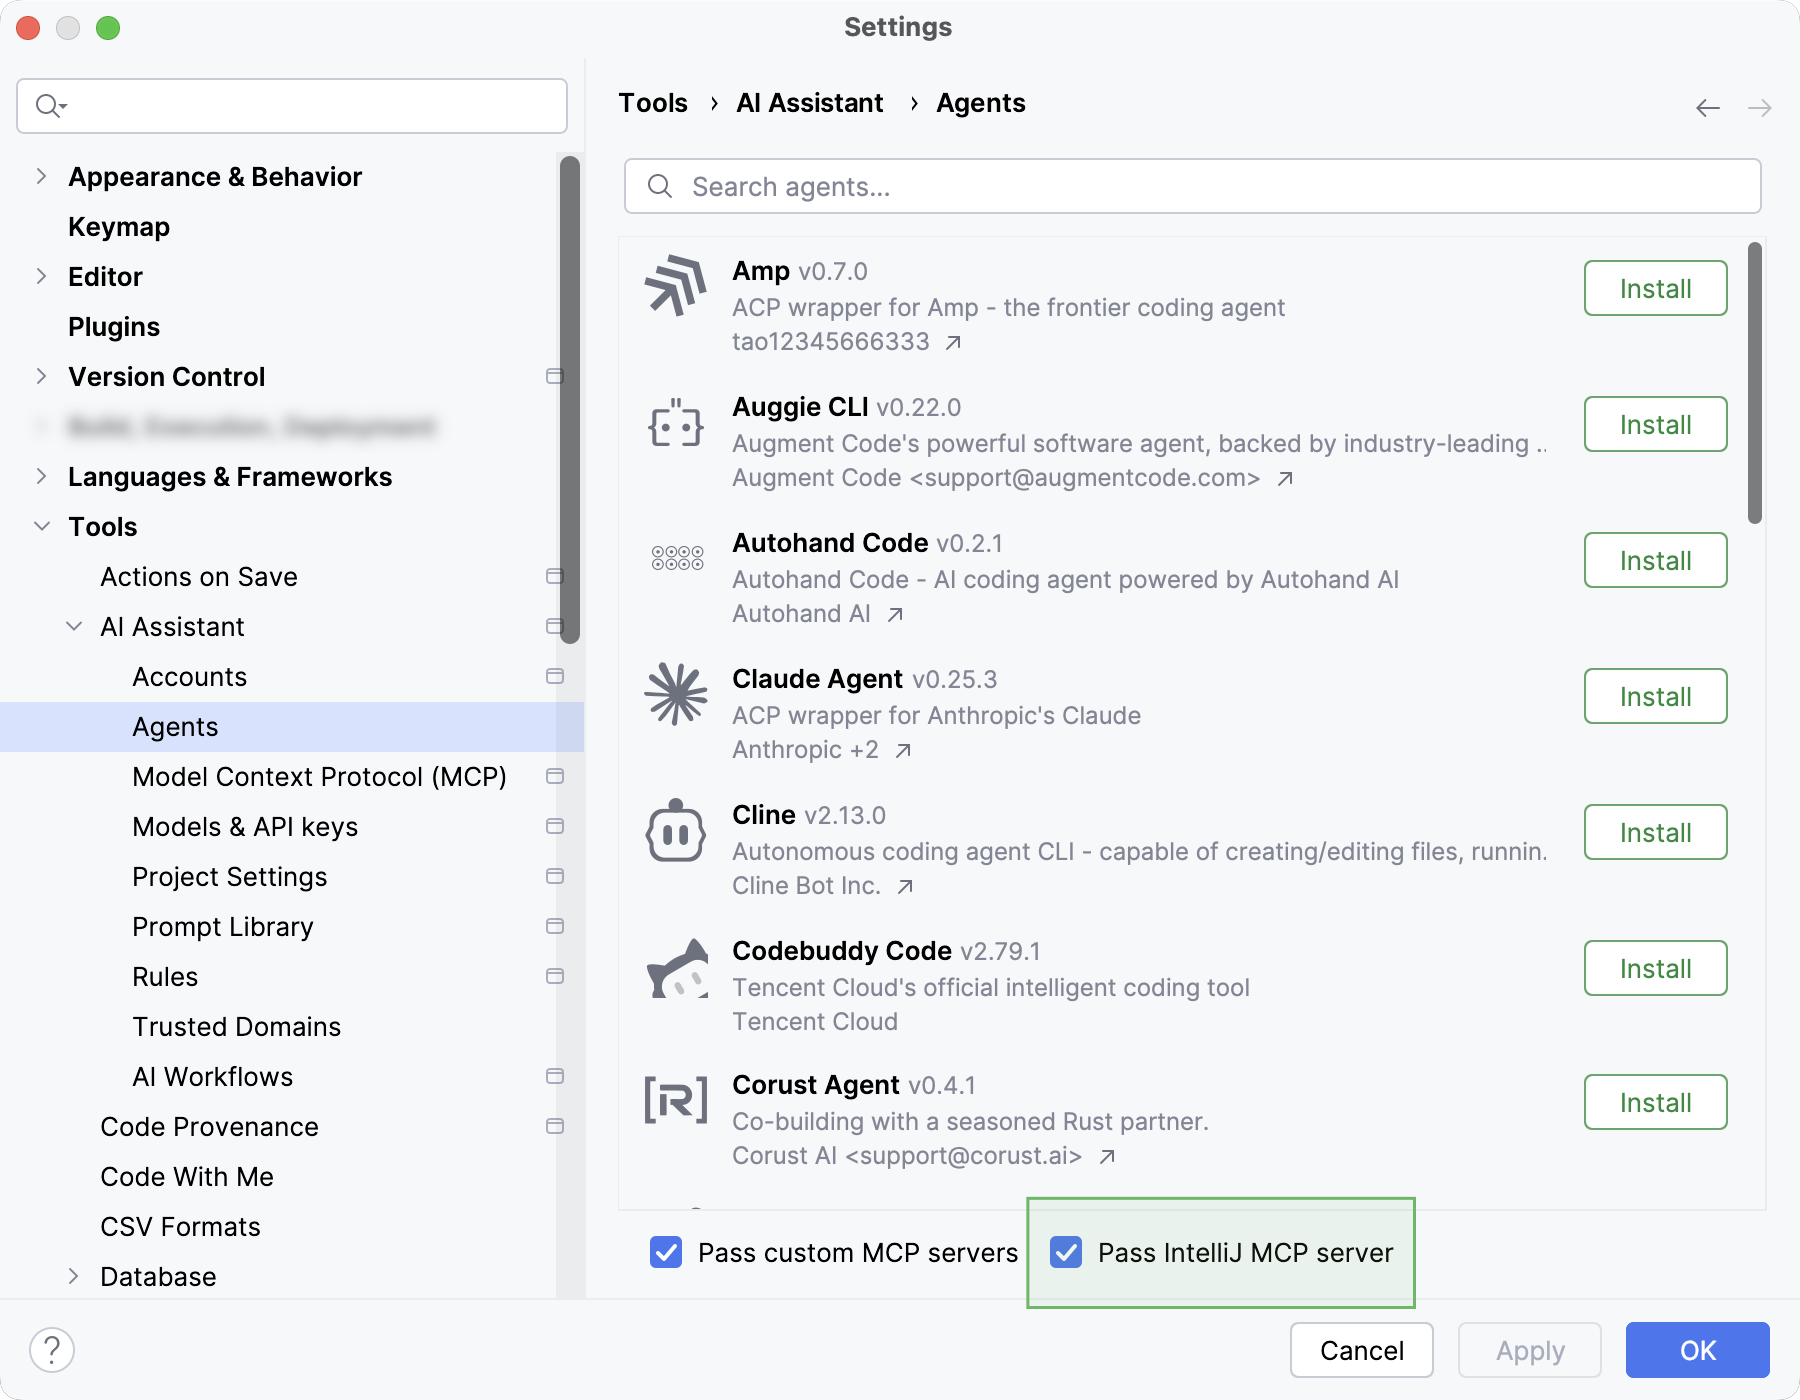The height and width of the screenshot is (1400, 1800).
Task: Open help with the question mark button
Action: (52, 1350)
